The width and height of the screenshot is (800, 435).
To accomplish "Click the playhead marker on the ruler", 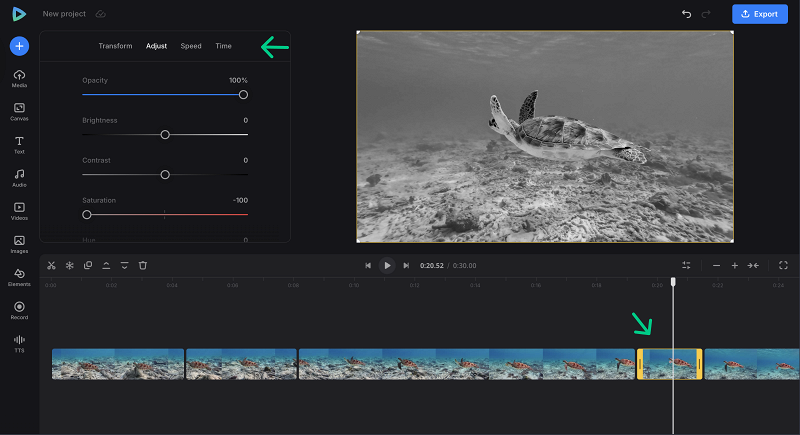I will coord(673,282).
